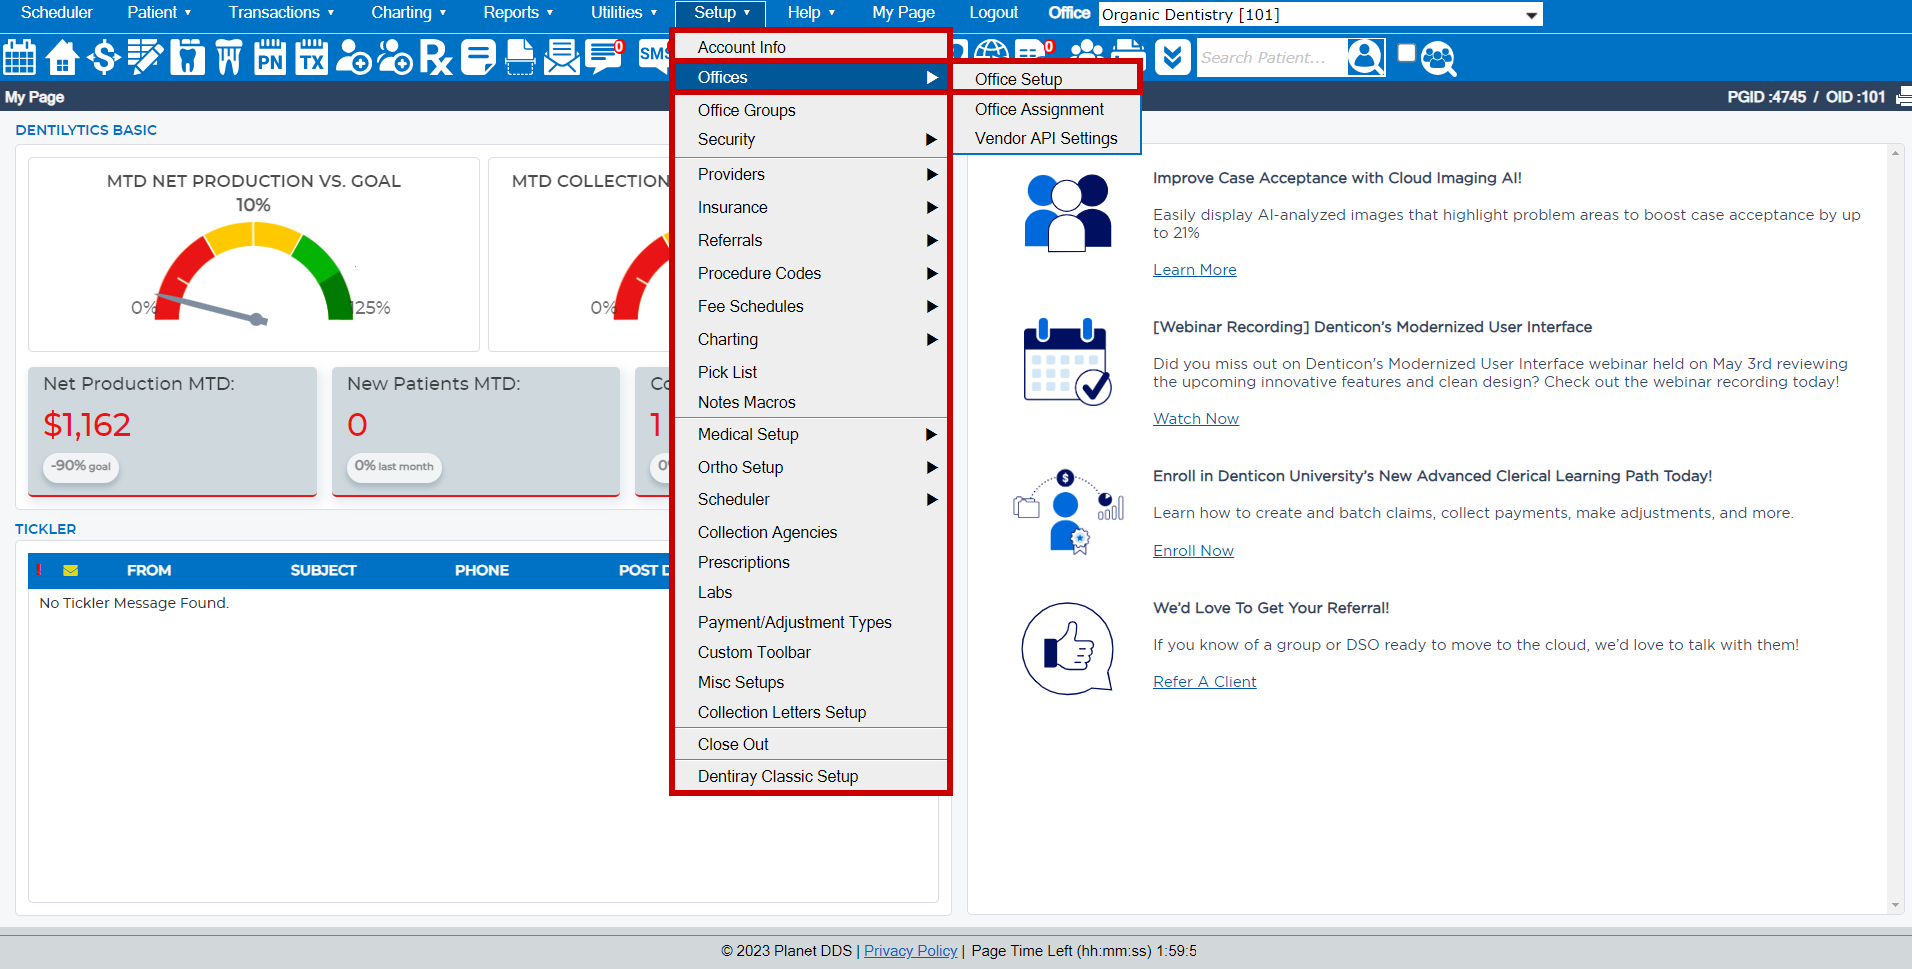Expand the Providers submenu arrow
This screenshot has width=1912, height=969.
tap(931, 174)
